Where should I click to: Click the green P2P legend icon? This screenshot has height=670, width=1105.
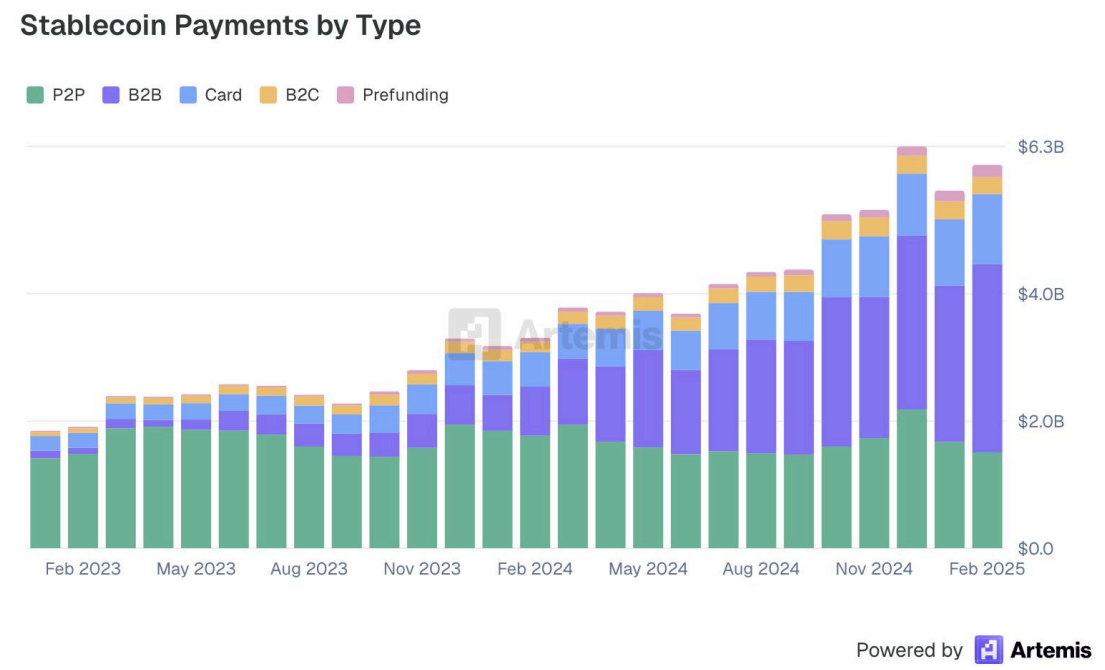click(x=34, y=95)
